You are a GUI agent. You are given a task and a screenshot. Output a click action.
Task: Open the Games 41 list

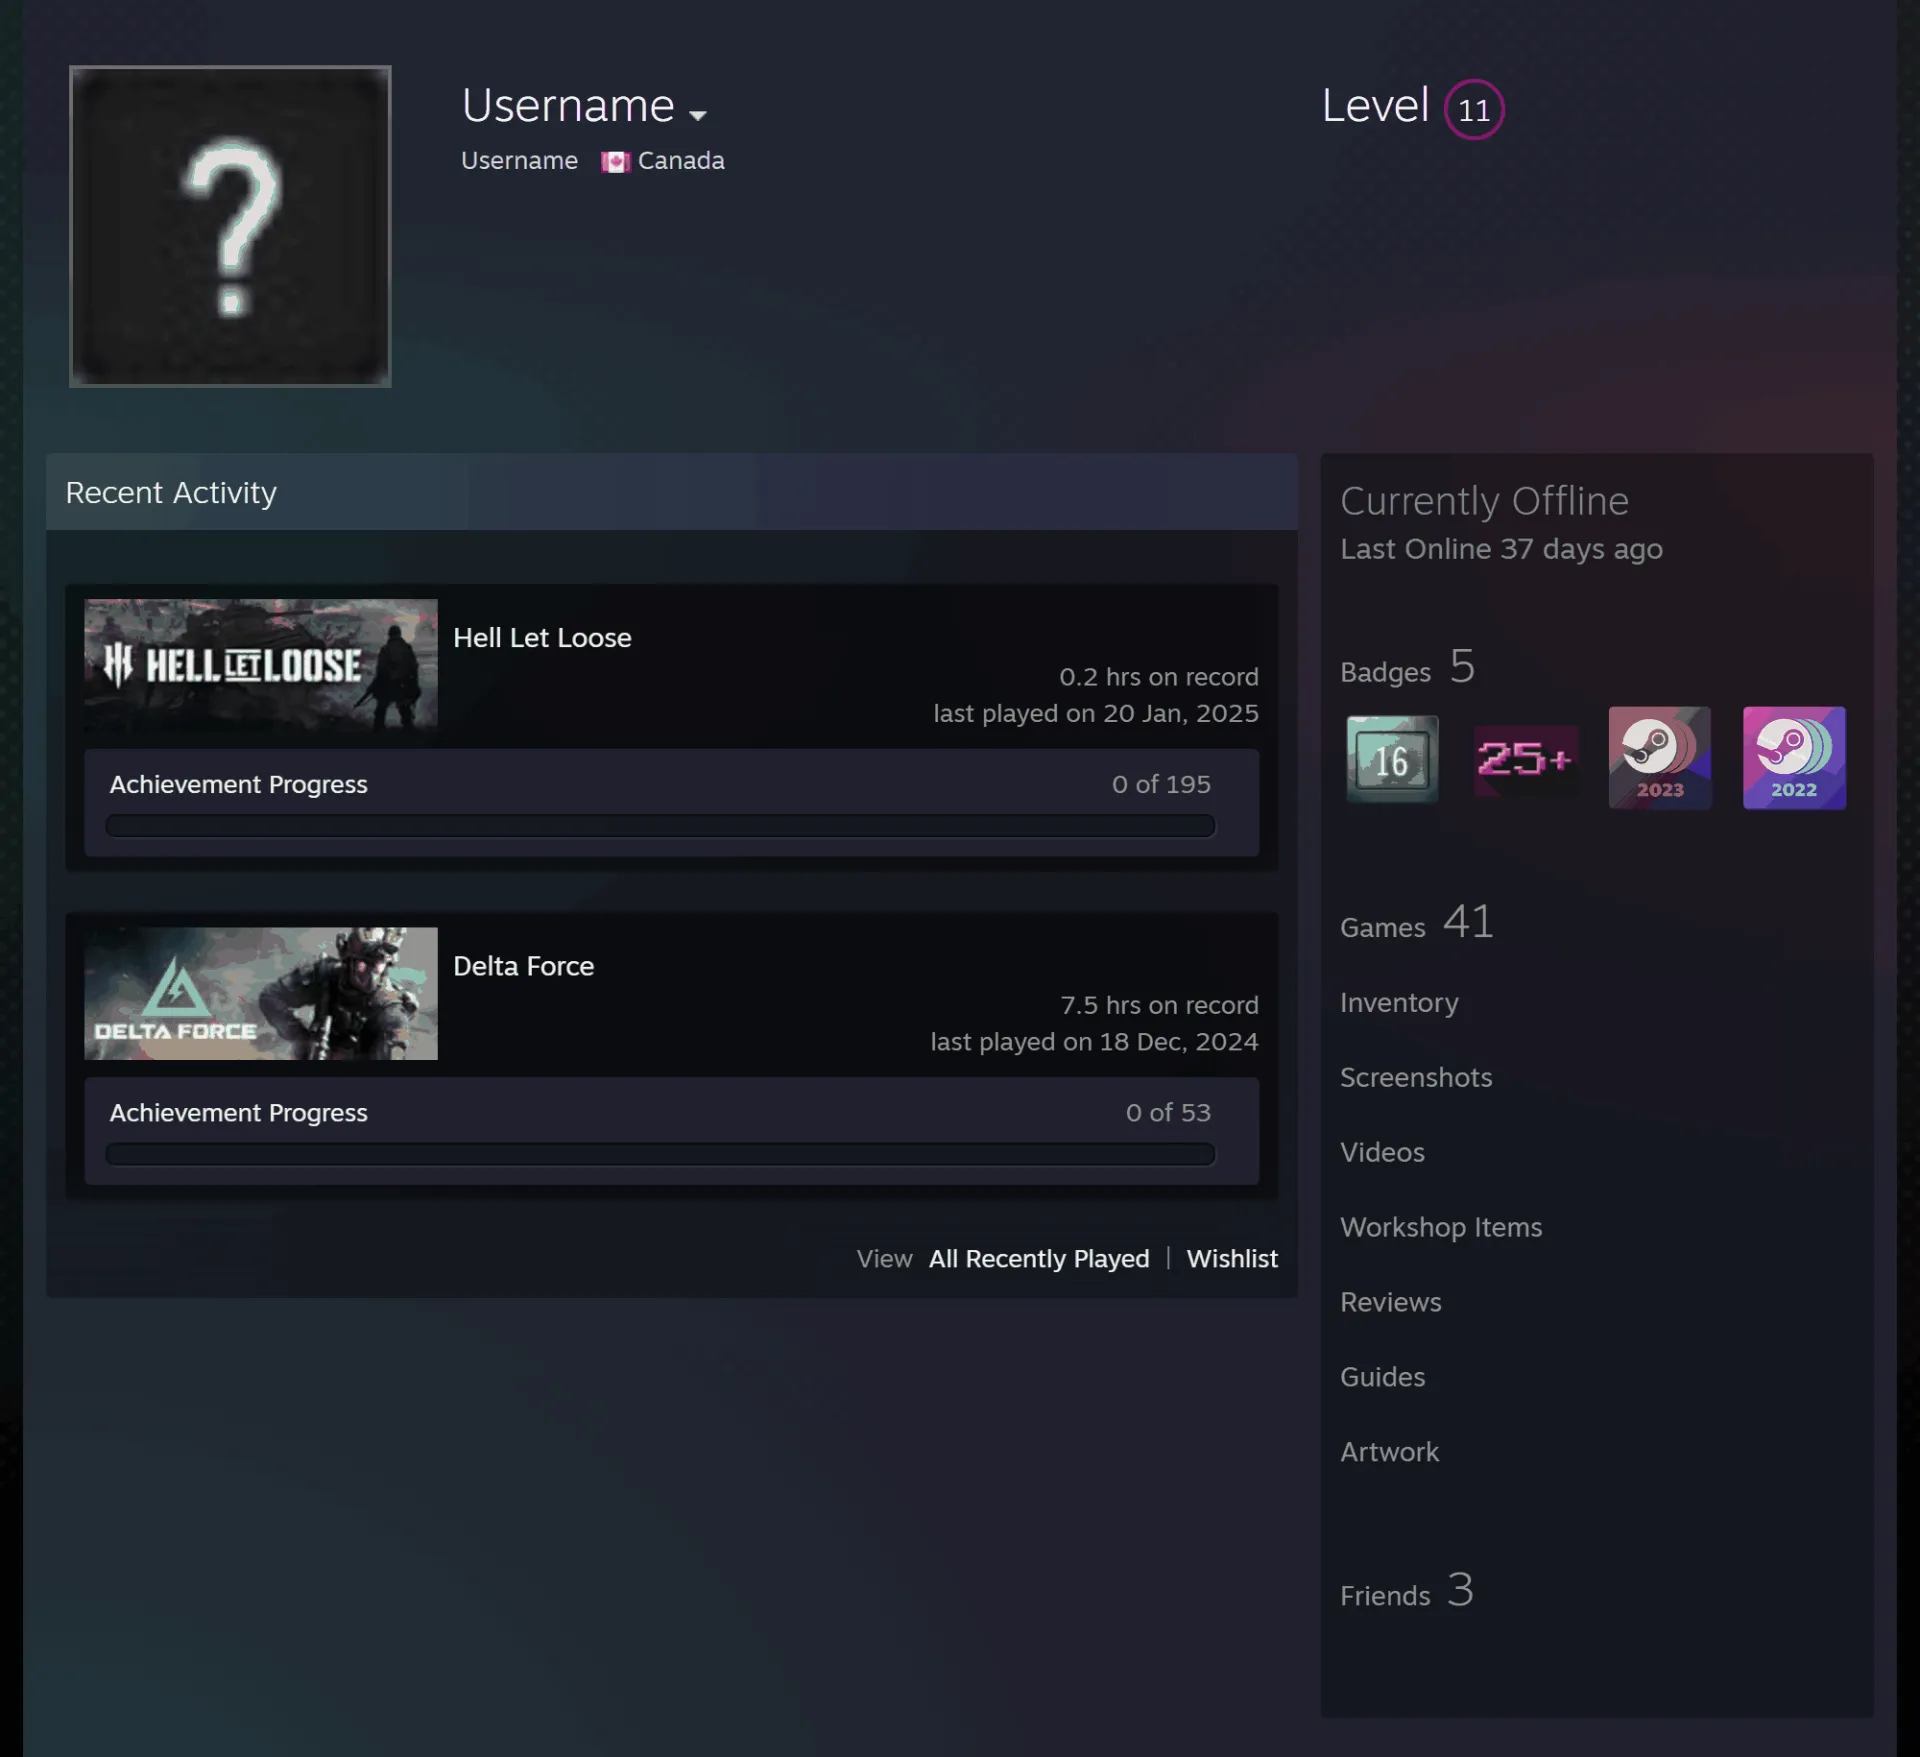click(1417, 922)
